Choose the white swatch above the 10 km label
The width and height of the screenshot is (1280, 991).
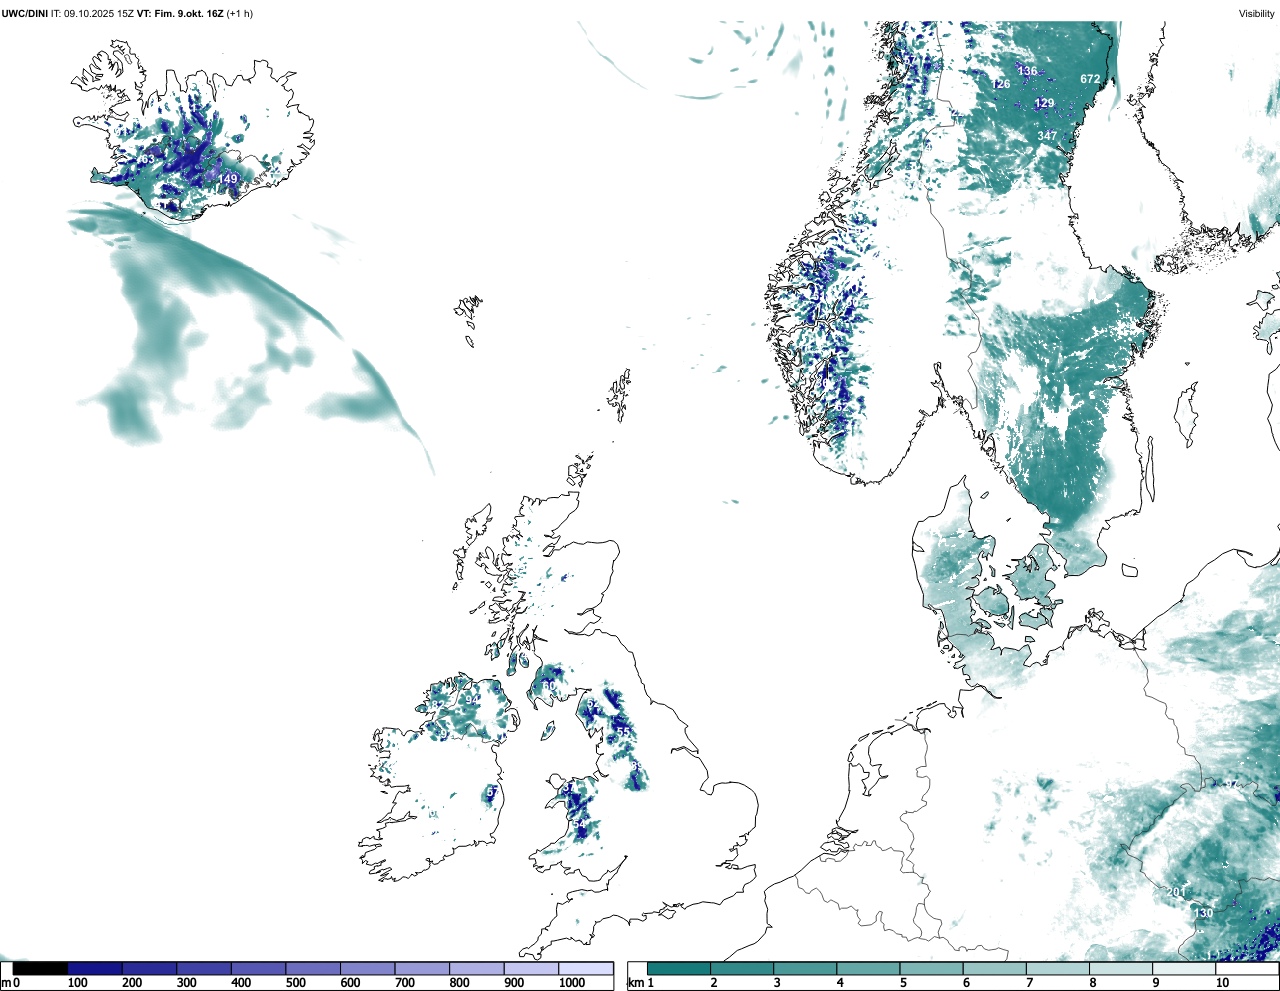[1246, 968]
